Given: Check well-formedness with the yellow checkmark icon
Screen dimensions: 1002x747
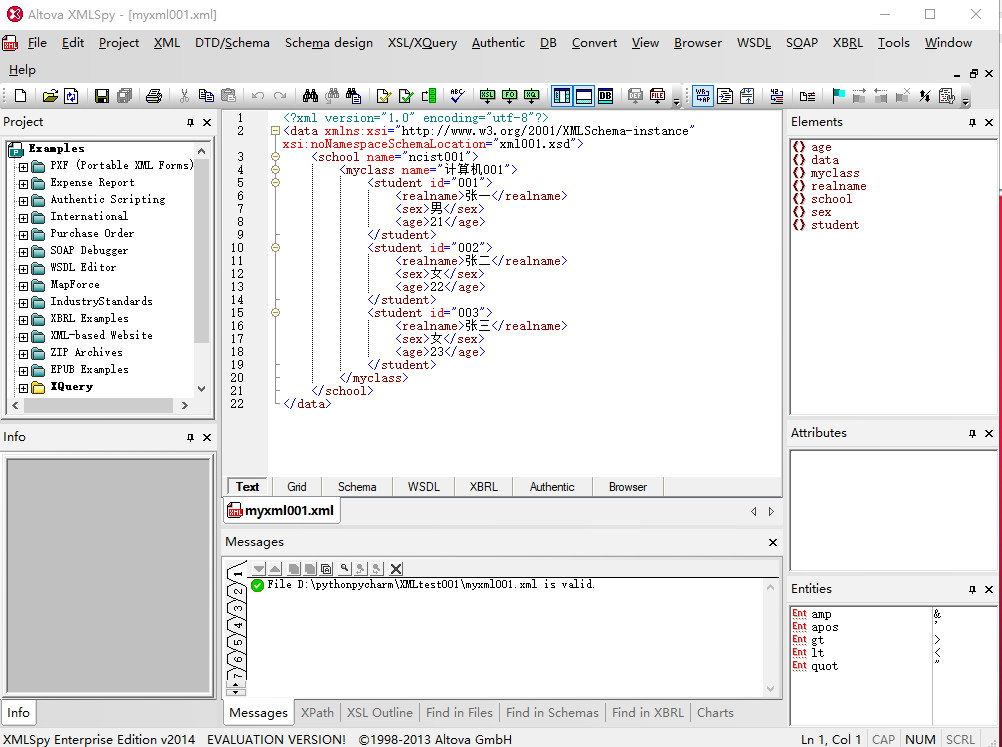Looking at the screenshot, I should (x=383, y=96).
